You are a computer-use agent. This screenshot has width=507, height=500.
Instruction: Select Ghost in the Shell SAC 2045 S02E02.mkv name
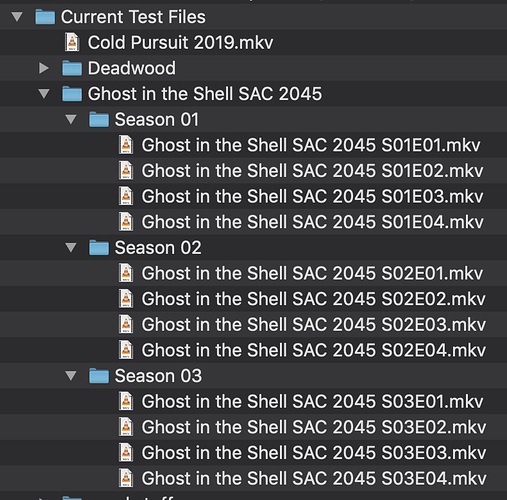point(314,299)
